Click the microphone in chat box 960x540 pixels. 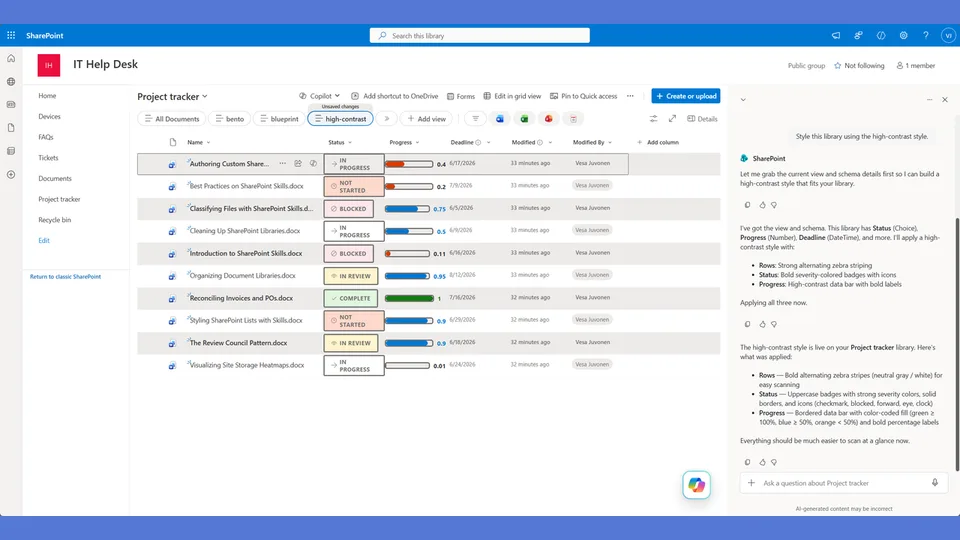pyautogui.click(x=935, y=483)
